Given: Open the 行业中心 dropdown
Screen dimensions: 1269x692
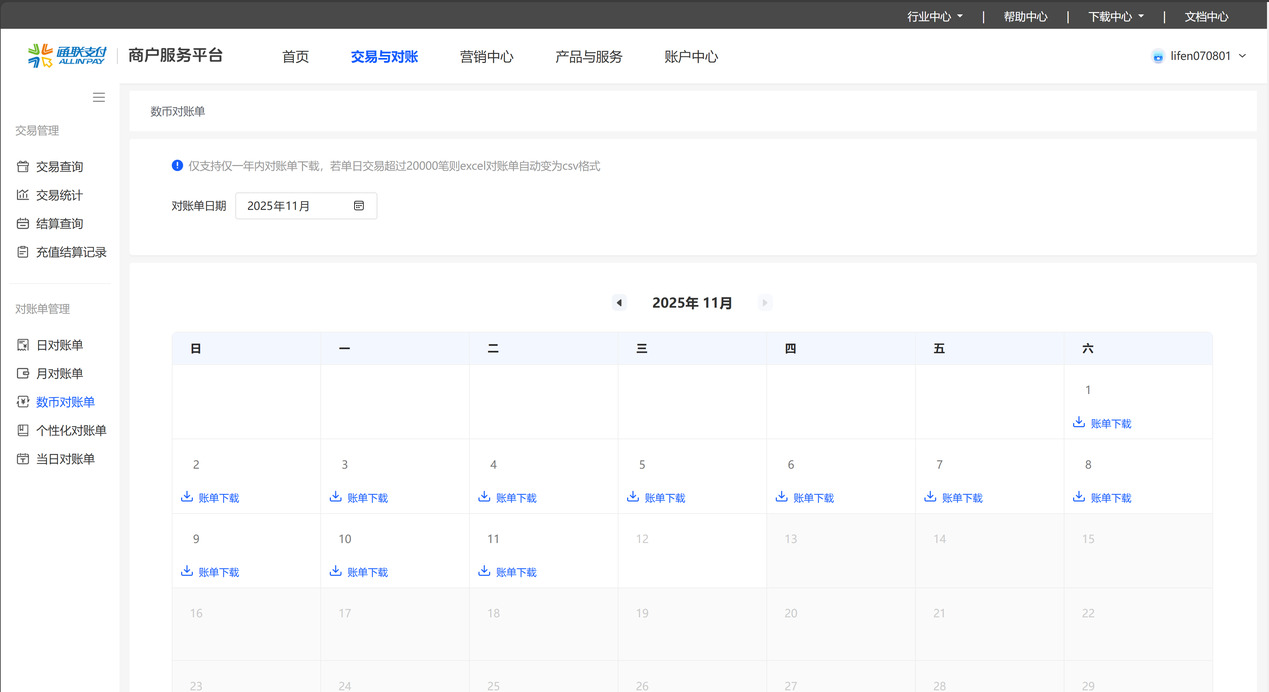Looking at the screenshot, I should click(x=935, y=17).
